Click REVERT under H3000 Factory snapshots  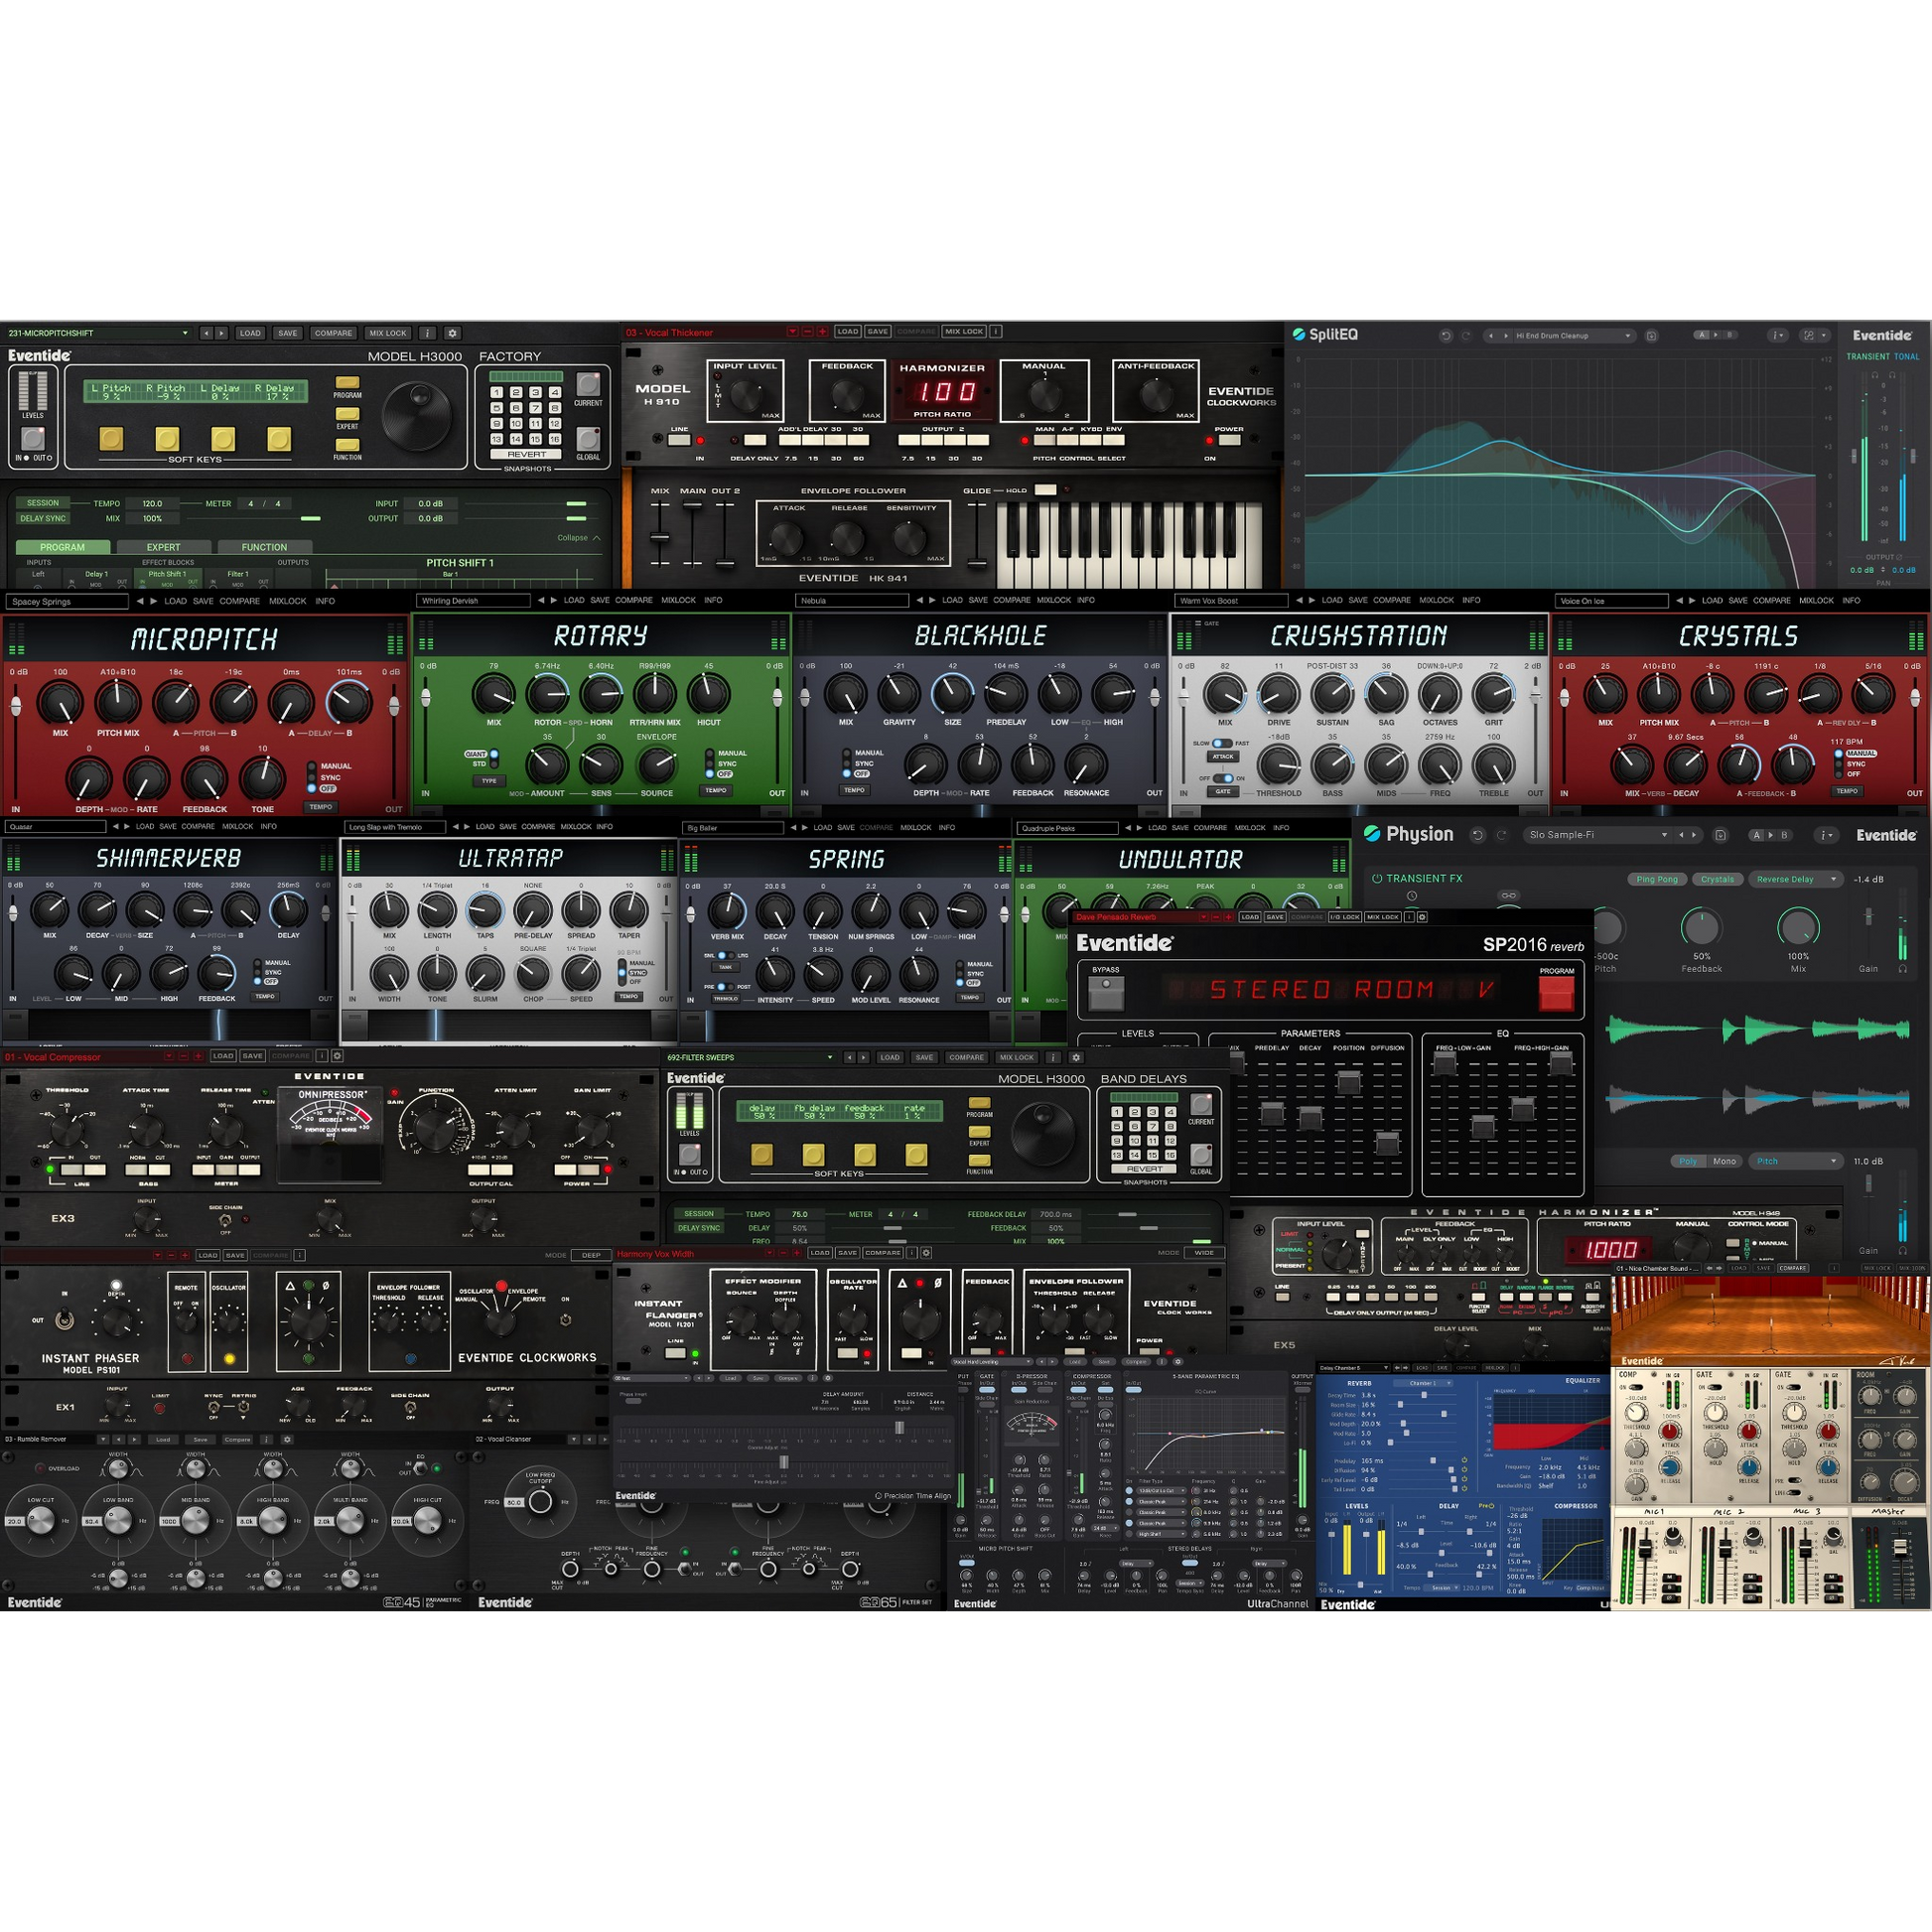527,454
